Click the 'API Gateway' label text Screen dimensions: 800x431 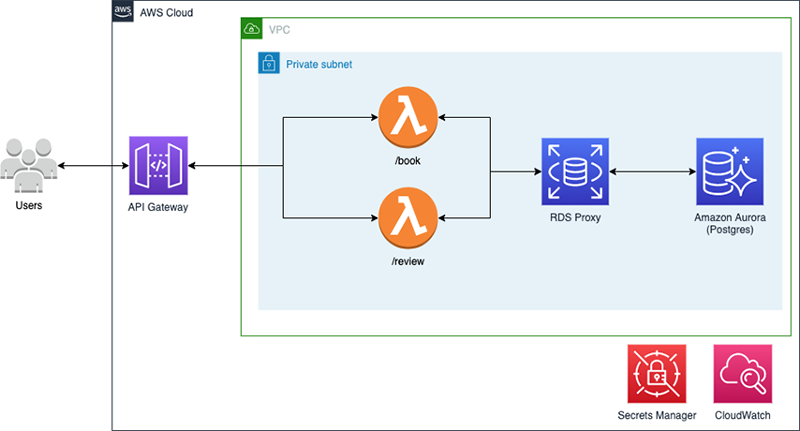[x=158, y=207]
